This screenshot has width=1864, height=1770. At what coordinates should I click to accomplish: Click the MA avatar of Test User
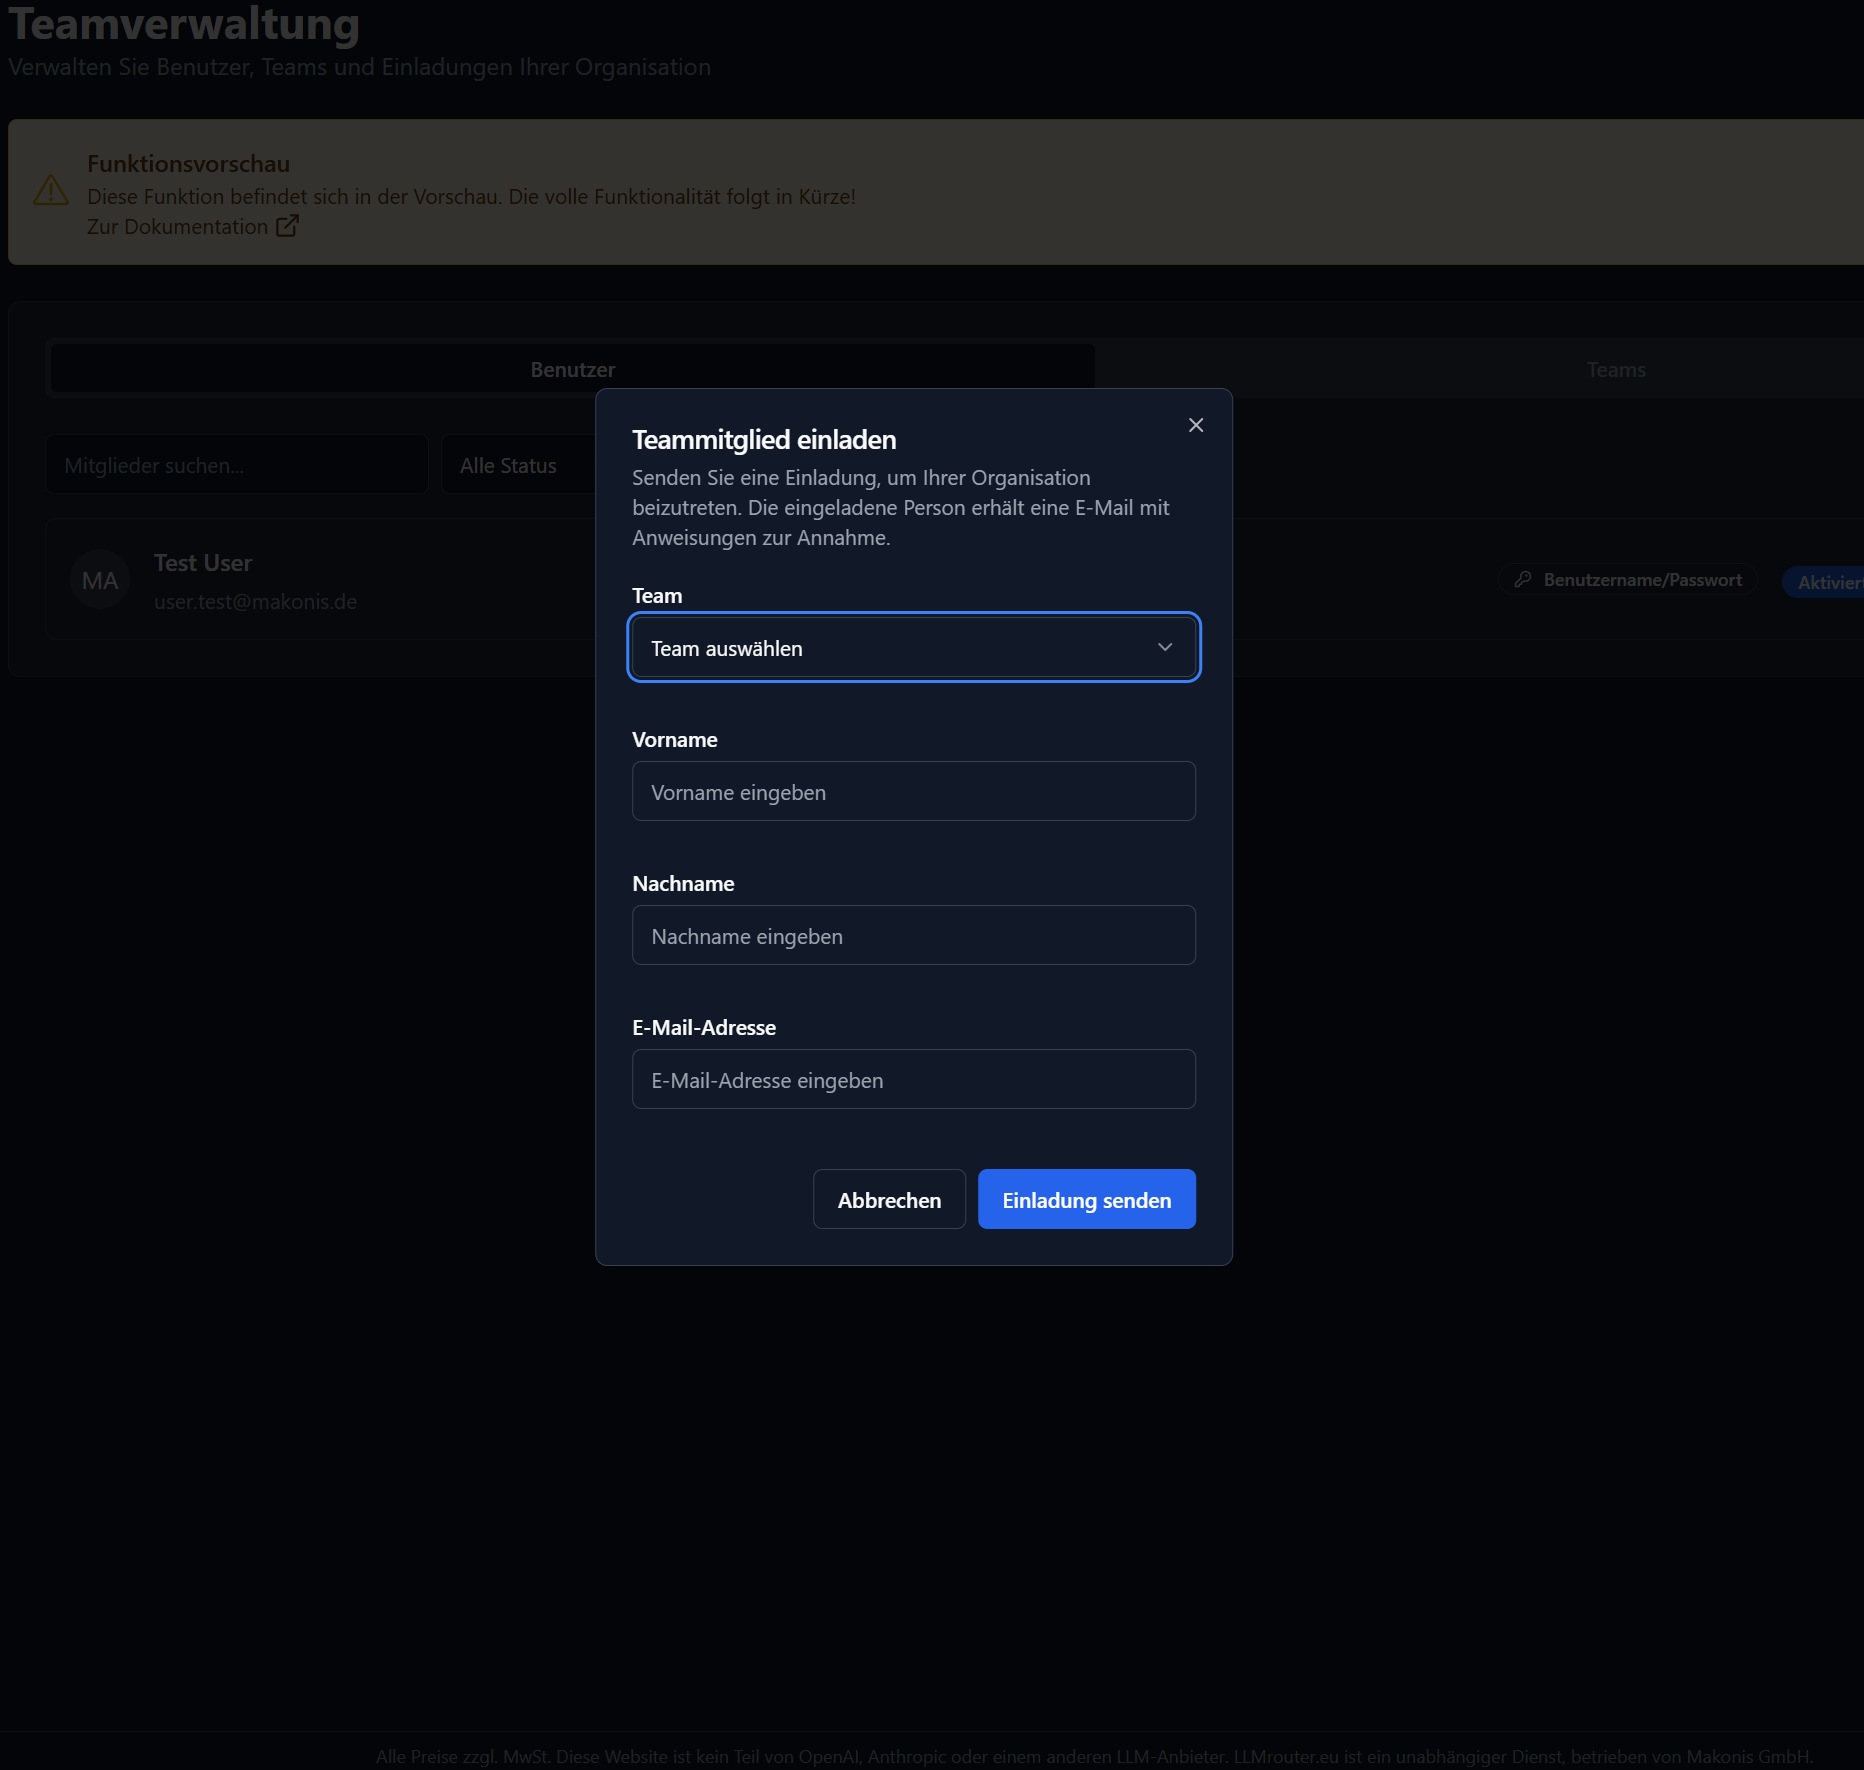tap(100, 581)
